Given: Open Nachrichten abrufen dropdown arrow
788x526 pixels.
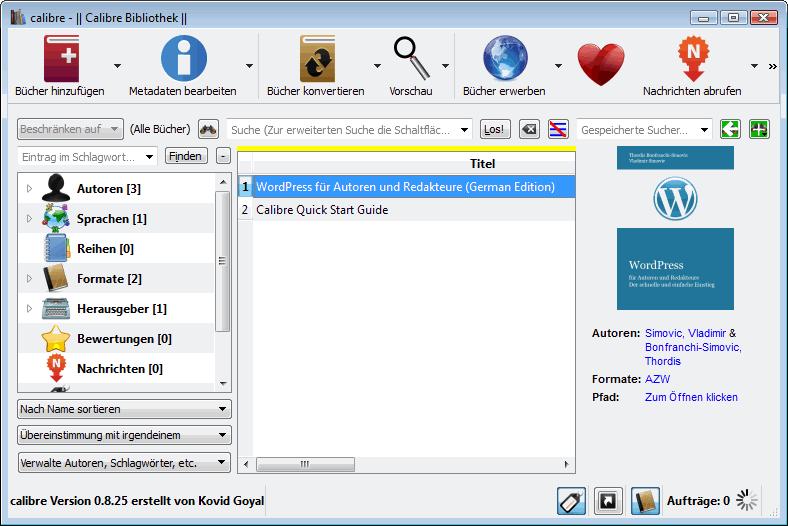Looking at the screenshot, I should pos(754,66).
